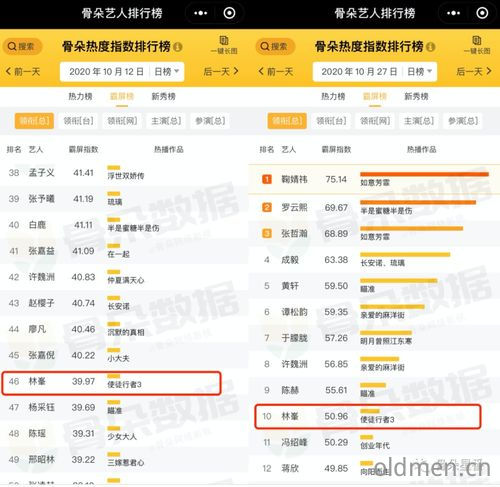Click the search magnifier in October 12 panel
Image resolution: width=500 pixels, height=487 pixels.
(x=12, y=46)
